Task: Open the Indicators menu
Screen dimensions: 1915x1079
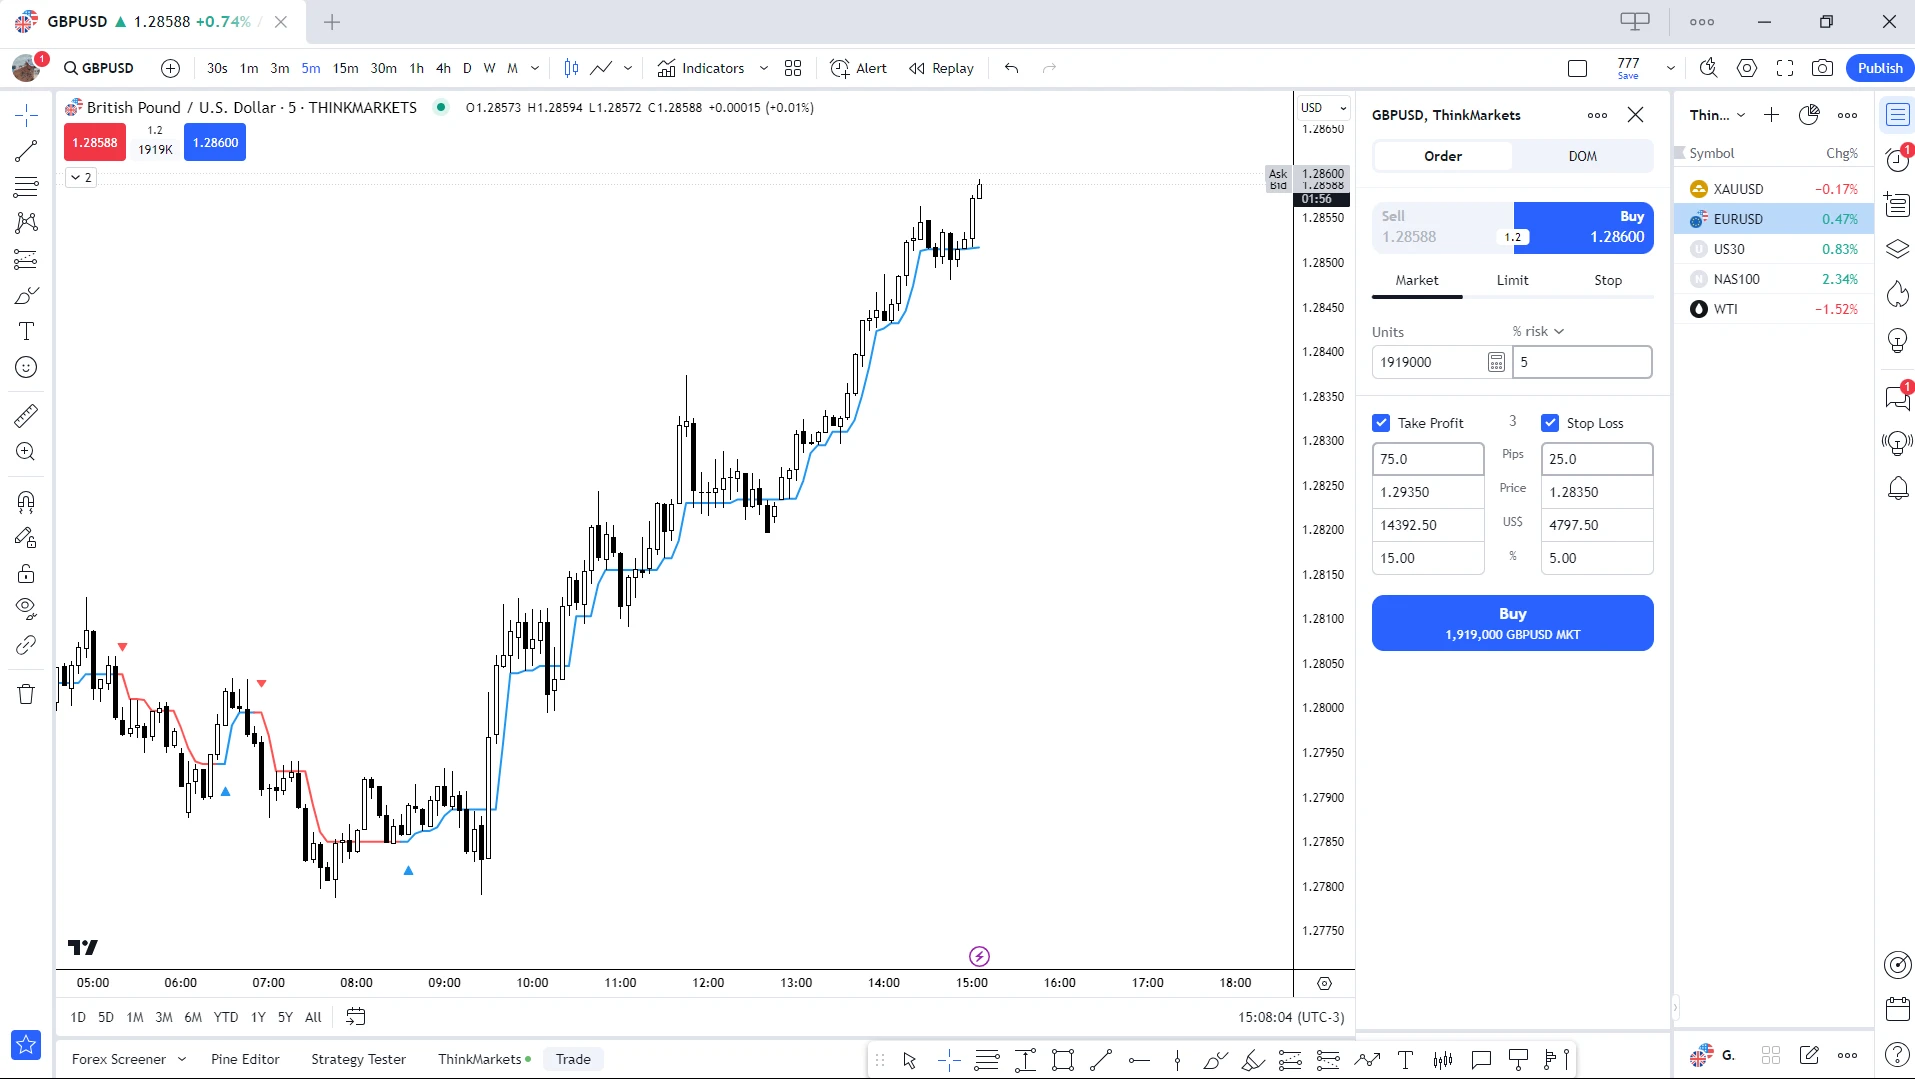Action: 711,68
